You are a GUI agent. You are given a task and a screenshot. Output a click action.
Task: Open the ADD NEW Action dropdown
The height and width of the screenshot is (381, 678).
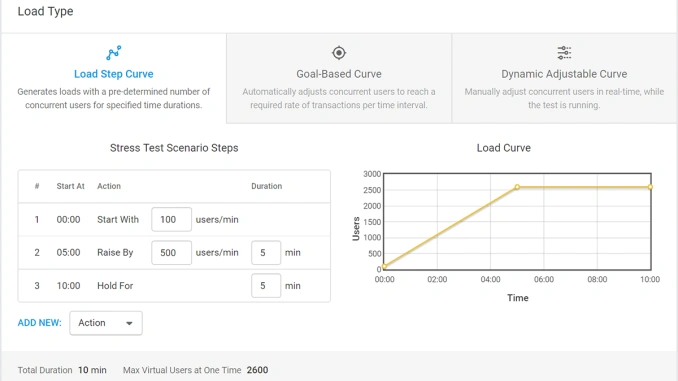point(106,323)
